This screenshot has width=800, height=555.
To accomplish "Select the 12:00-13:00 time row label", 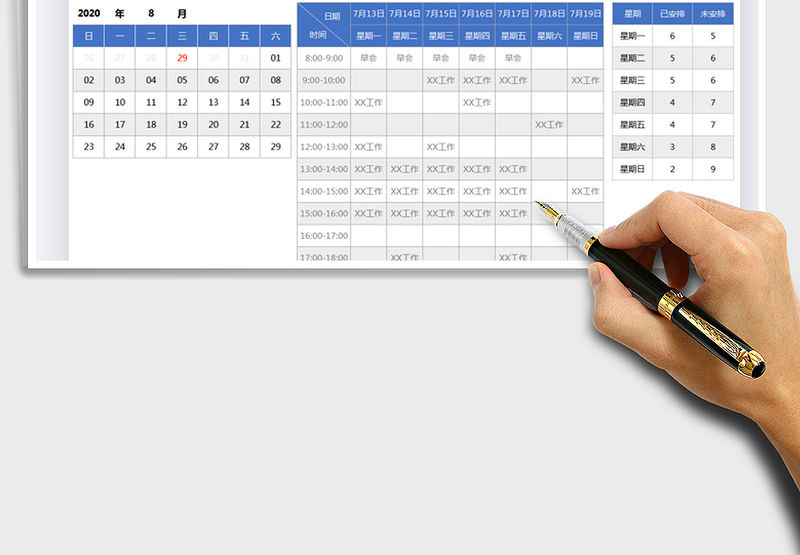I will click(323, 147).
